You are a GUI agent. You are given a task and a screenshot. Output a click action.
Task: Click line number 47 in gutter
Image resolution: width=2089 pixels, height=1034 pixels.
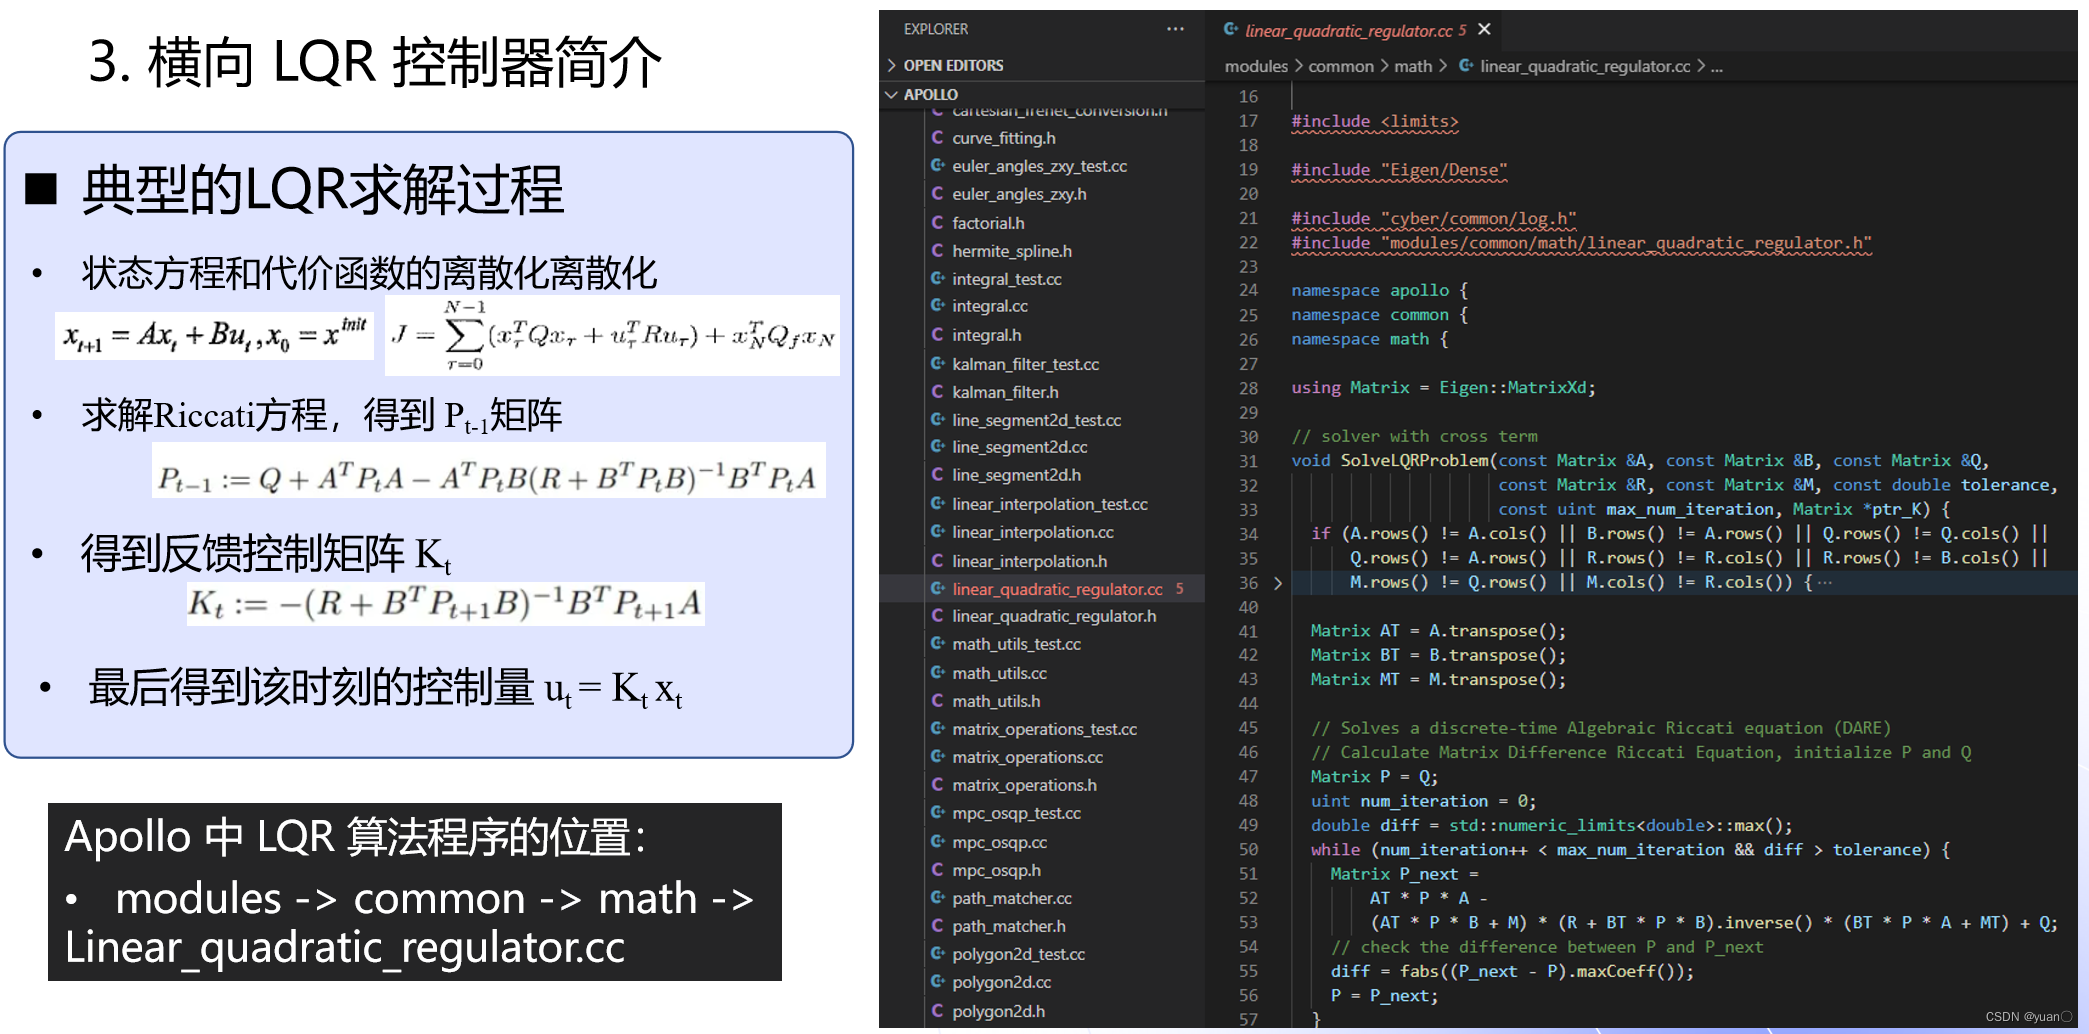click(1248, 777)
